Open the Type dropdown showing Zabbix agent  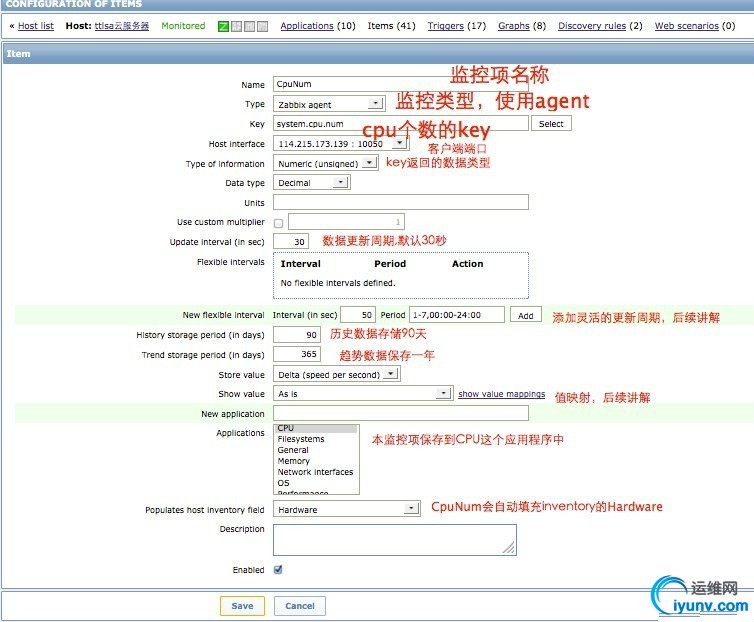329,104
